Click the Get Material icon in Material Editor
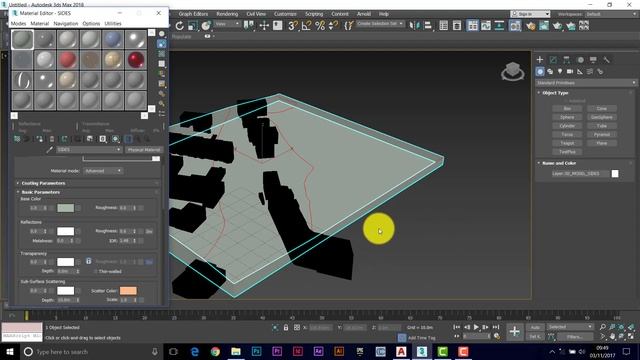640x360 pixels. (17, 139)
